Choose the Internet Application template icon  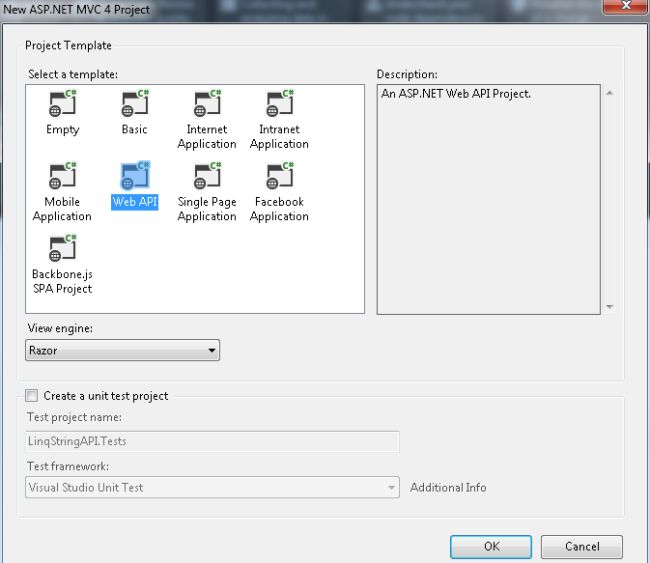point(208,103)
